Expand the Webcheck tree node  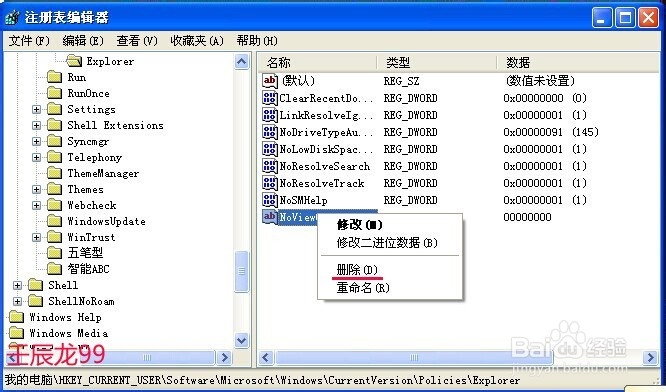(37, 206)
